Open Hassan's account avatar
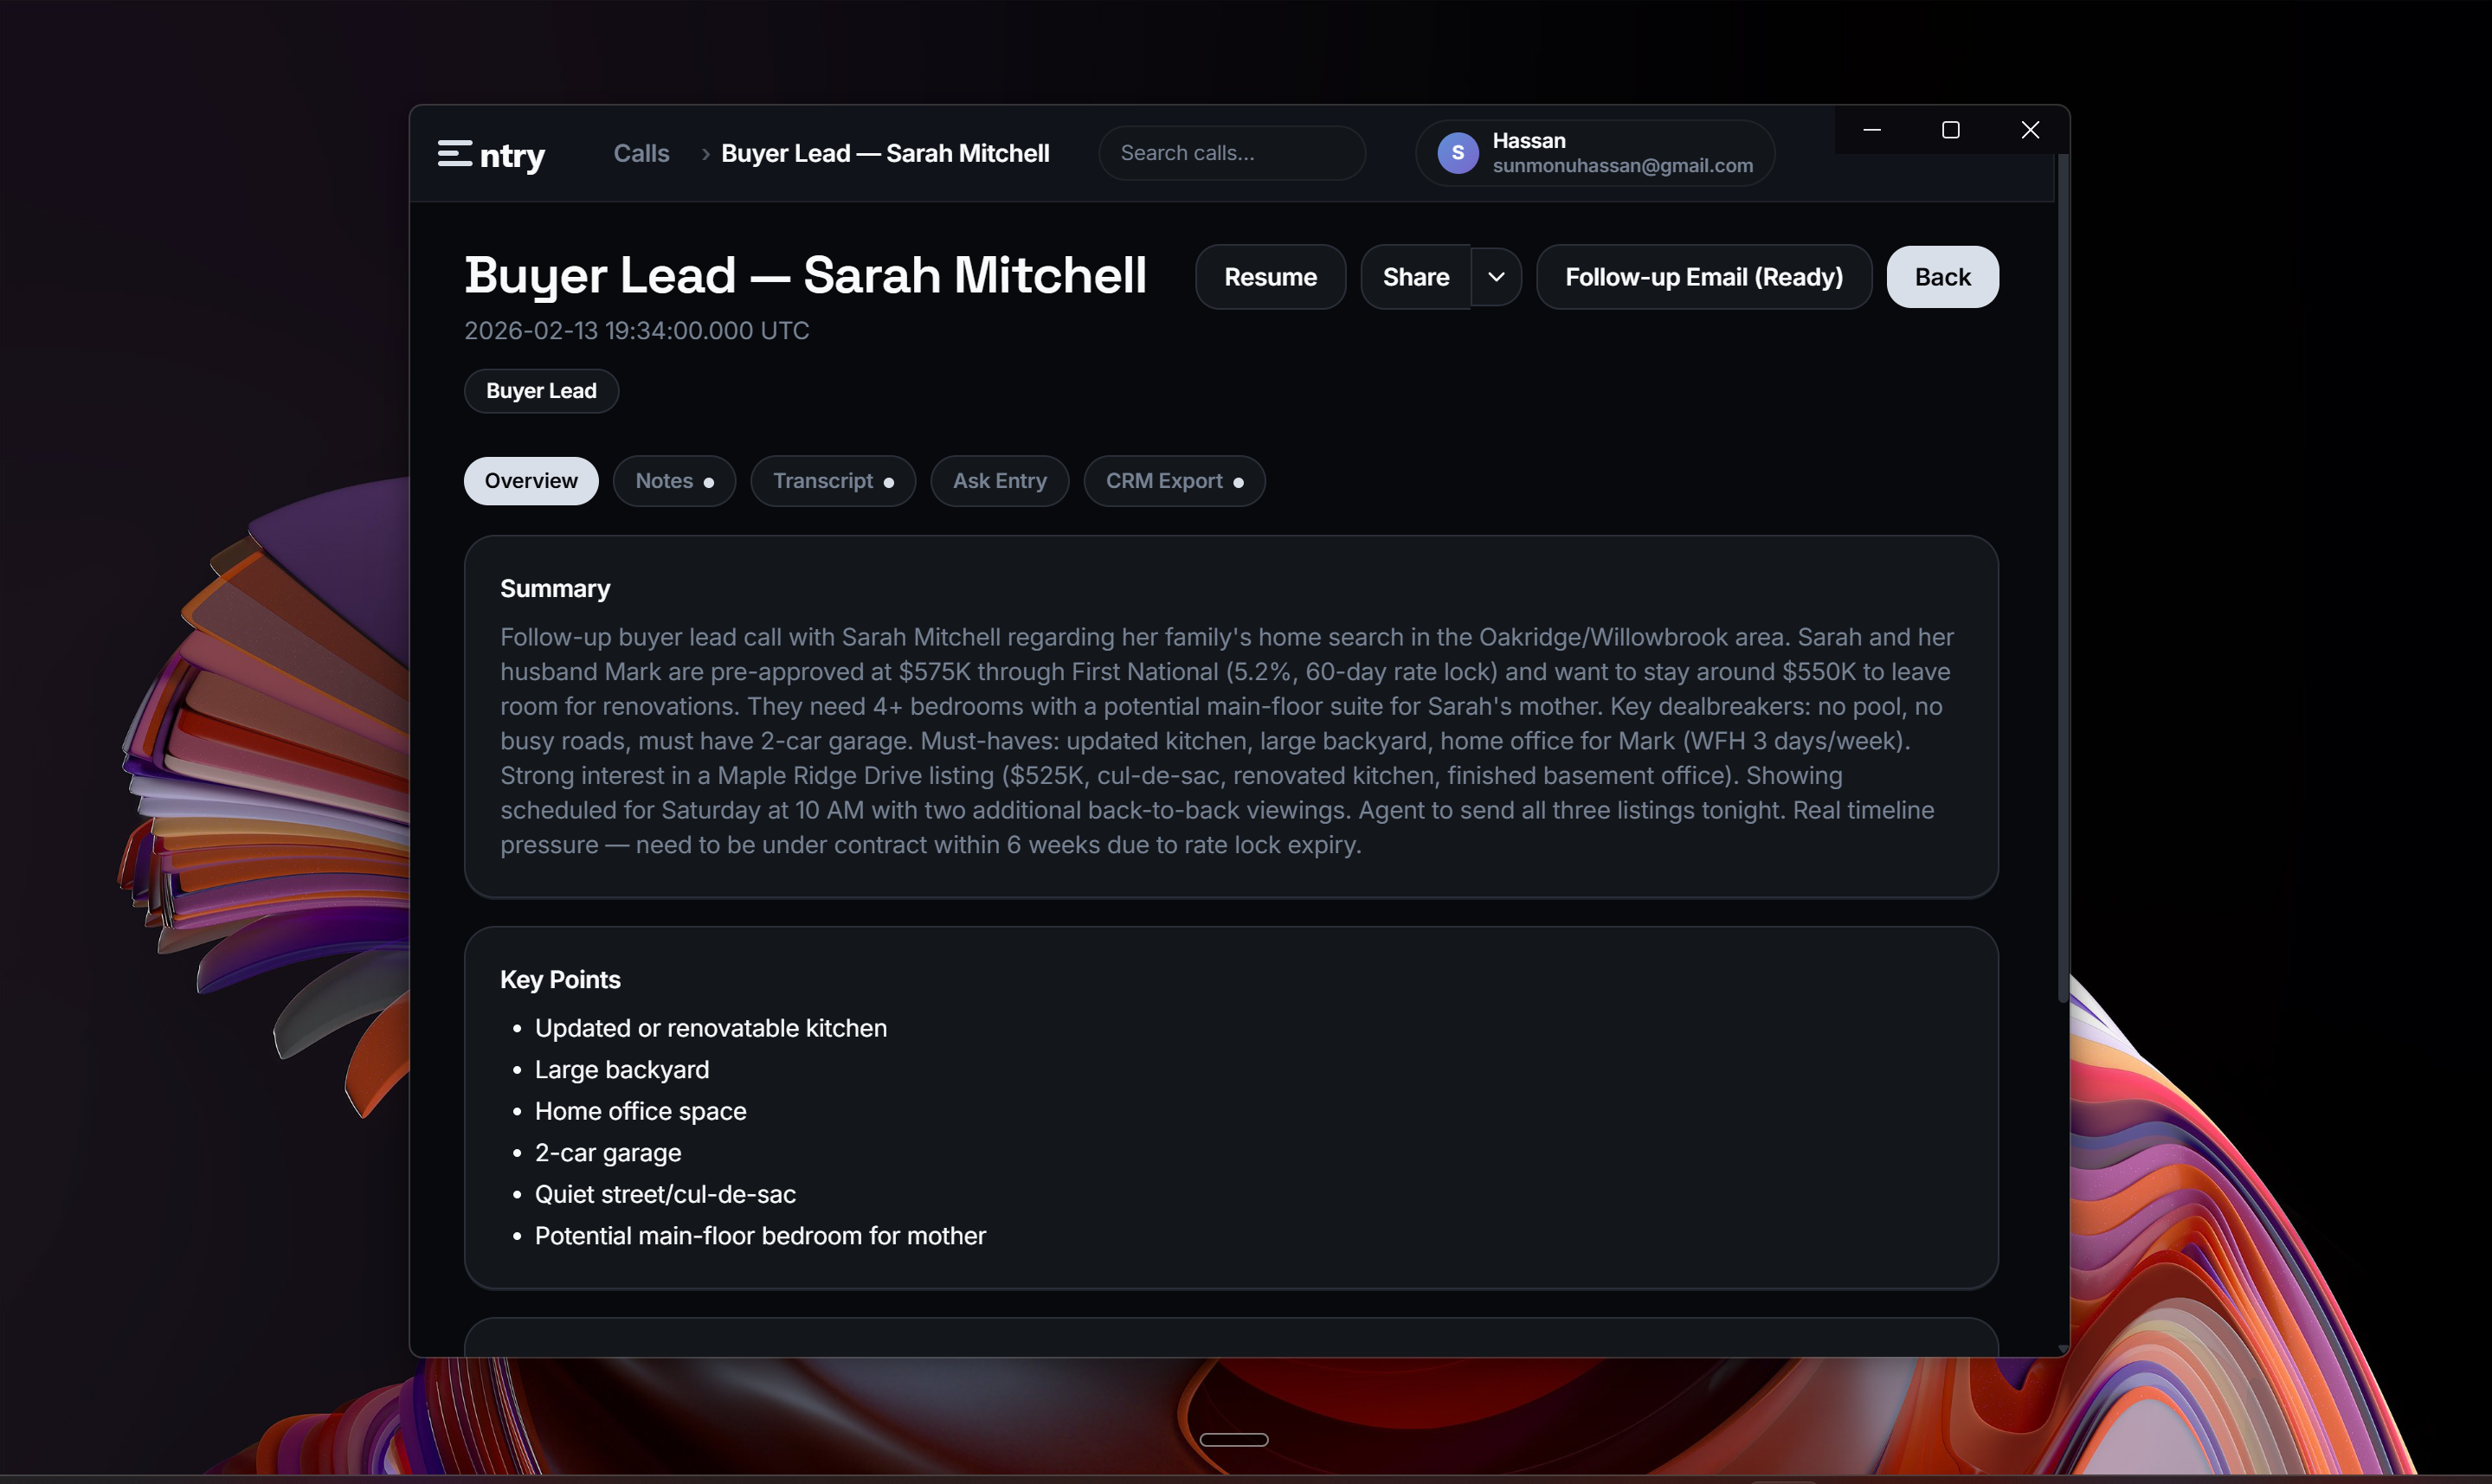This screenshot has height=1484, width=2492. [1458, 152]
